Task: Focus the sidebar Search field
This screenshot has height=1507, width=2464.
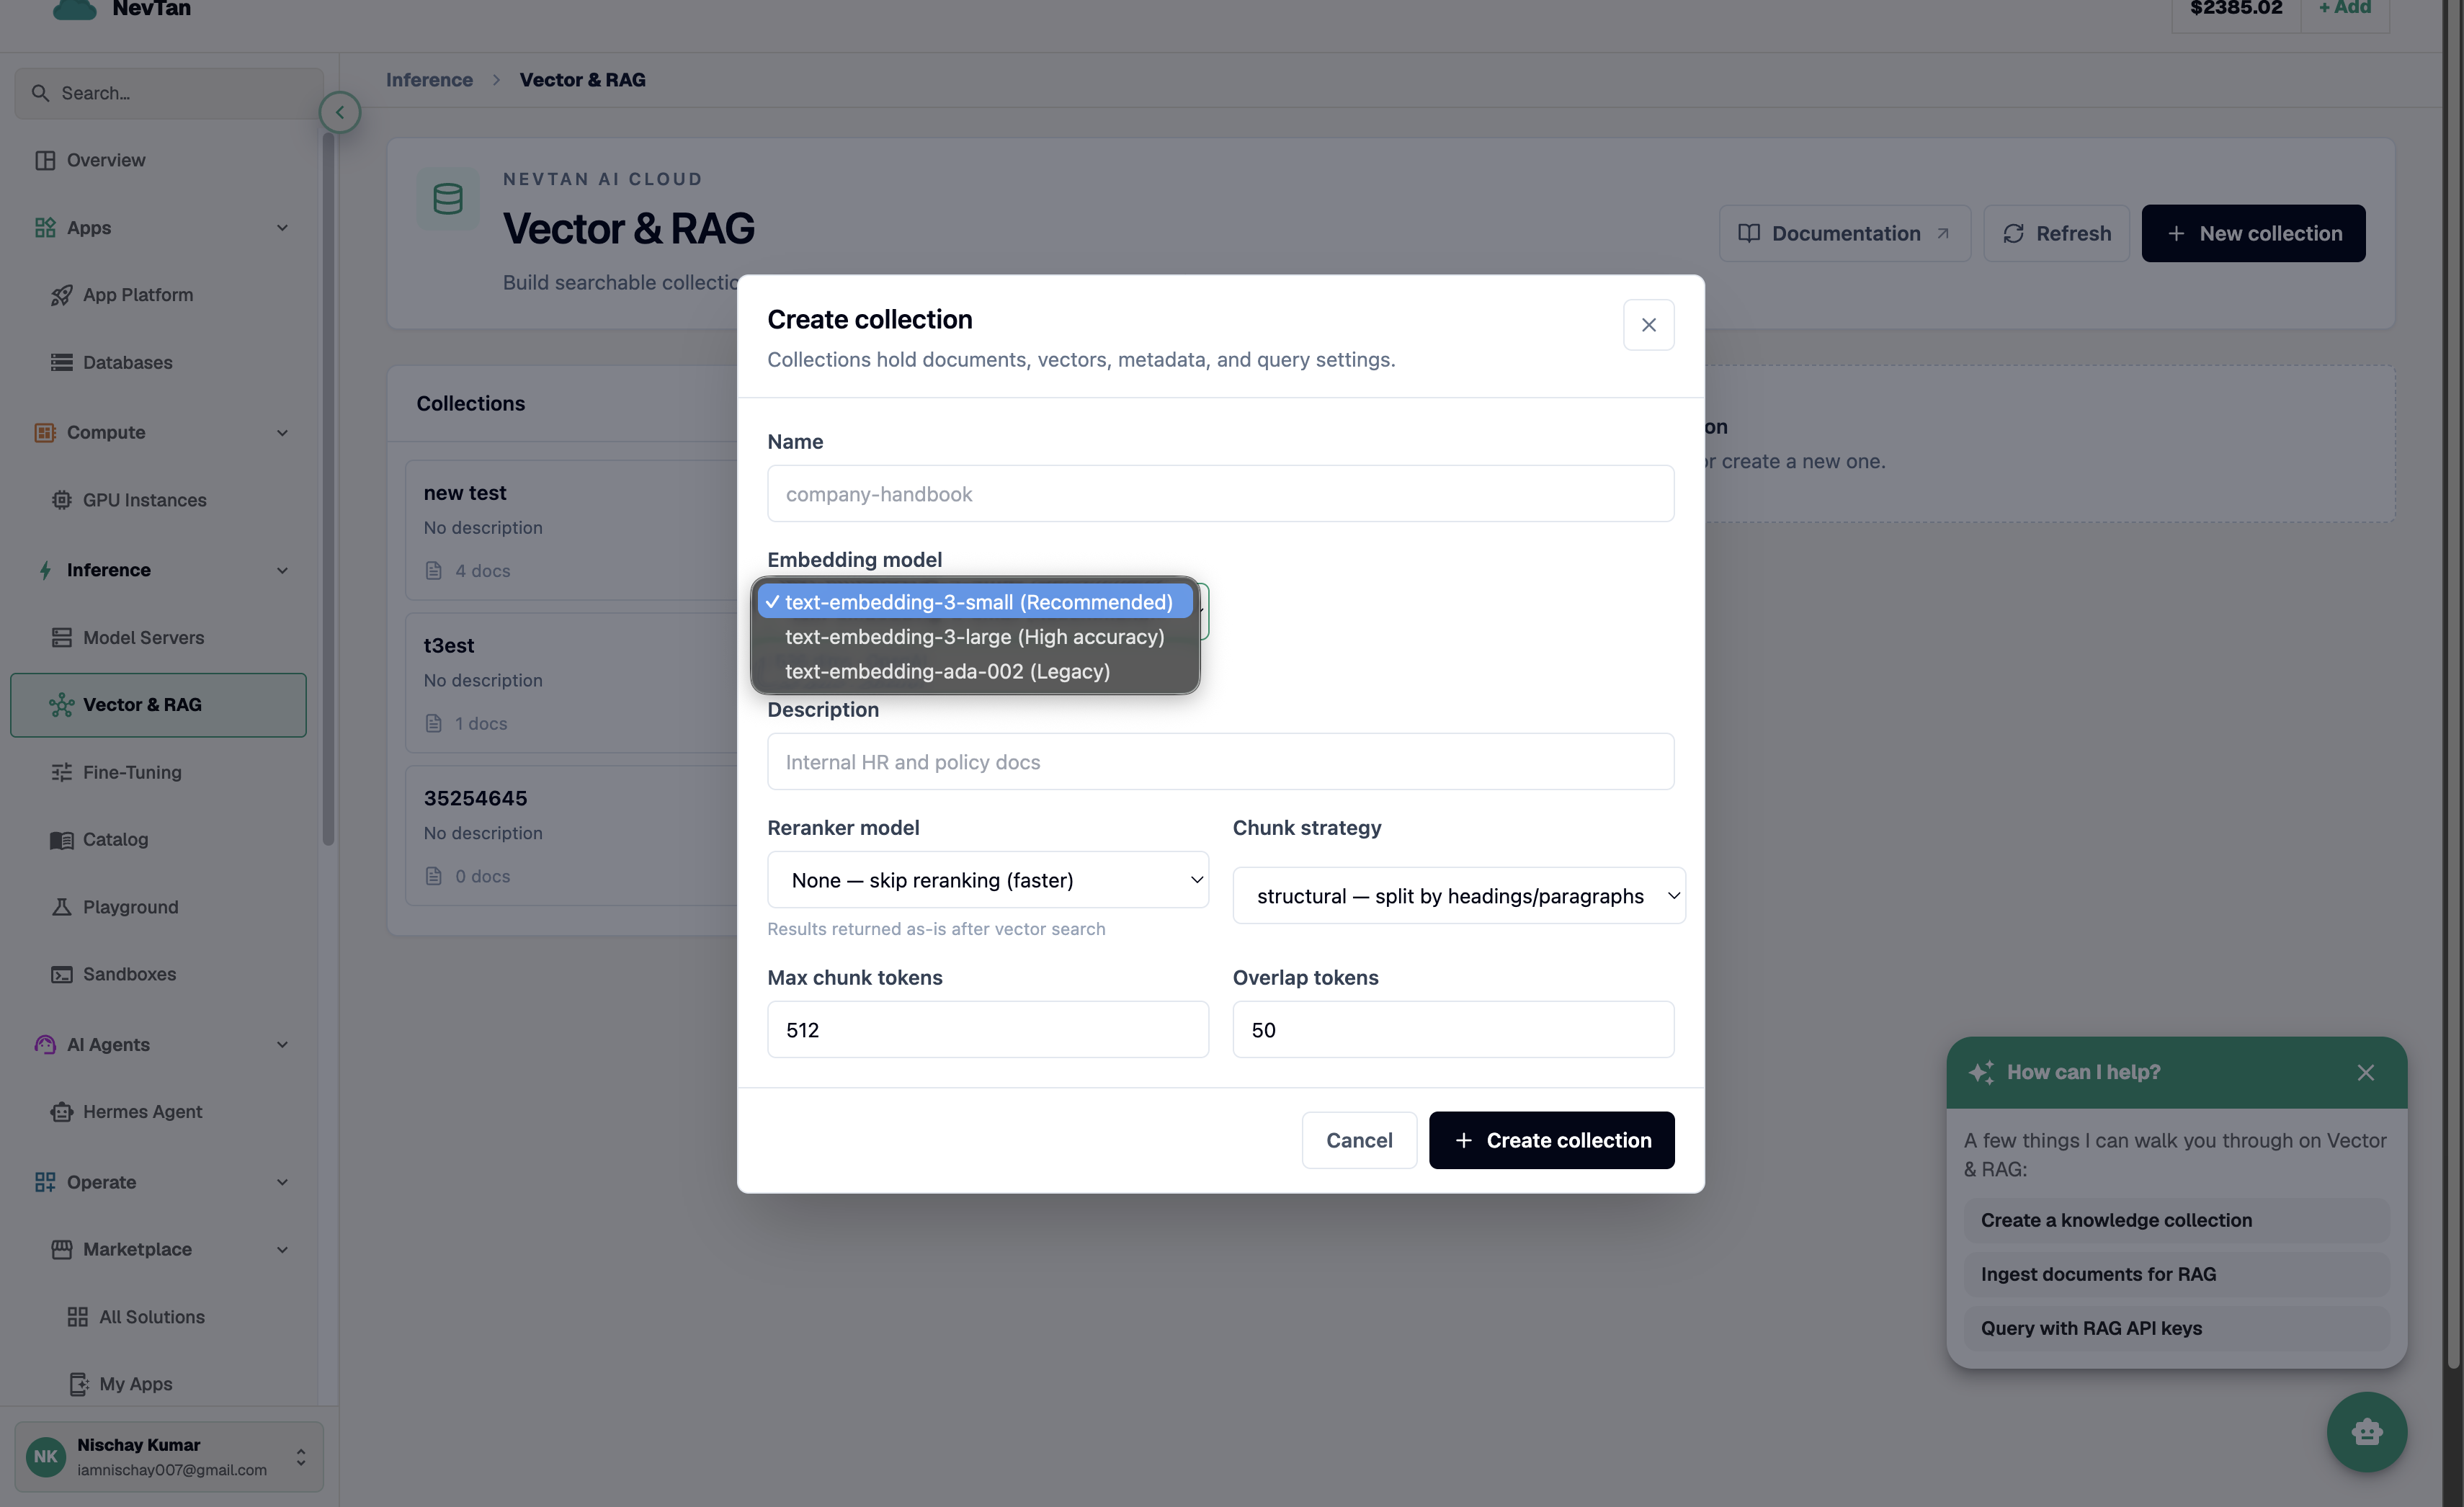Action: point(168,93)
